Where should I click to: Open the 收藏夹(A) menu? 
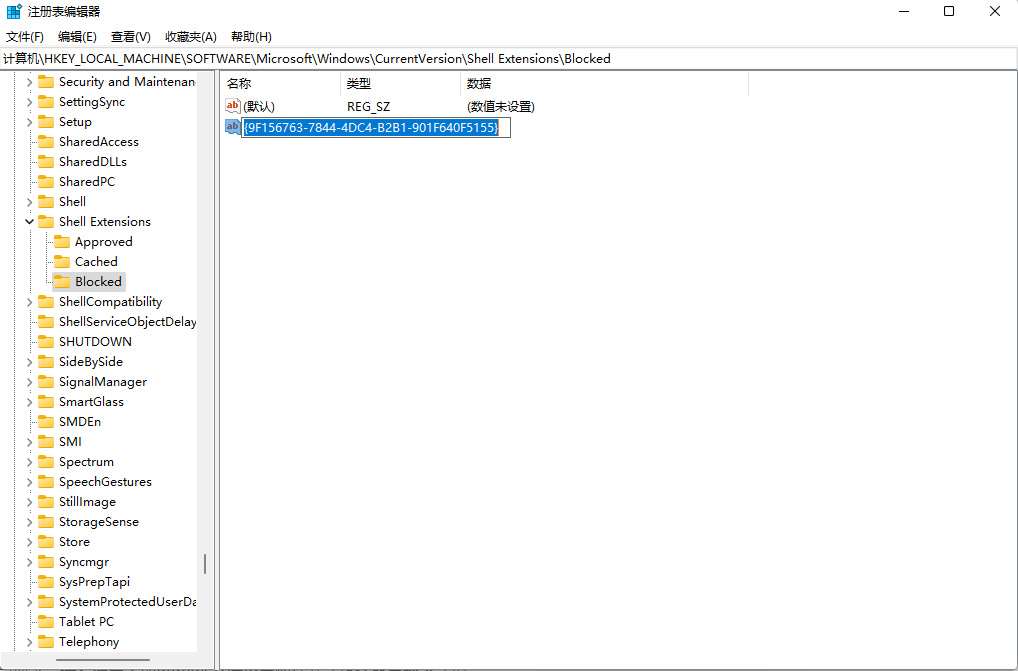click(191, 37)
